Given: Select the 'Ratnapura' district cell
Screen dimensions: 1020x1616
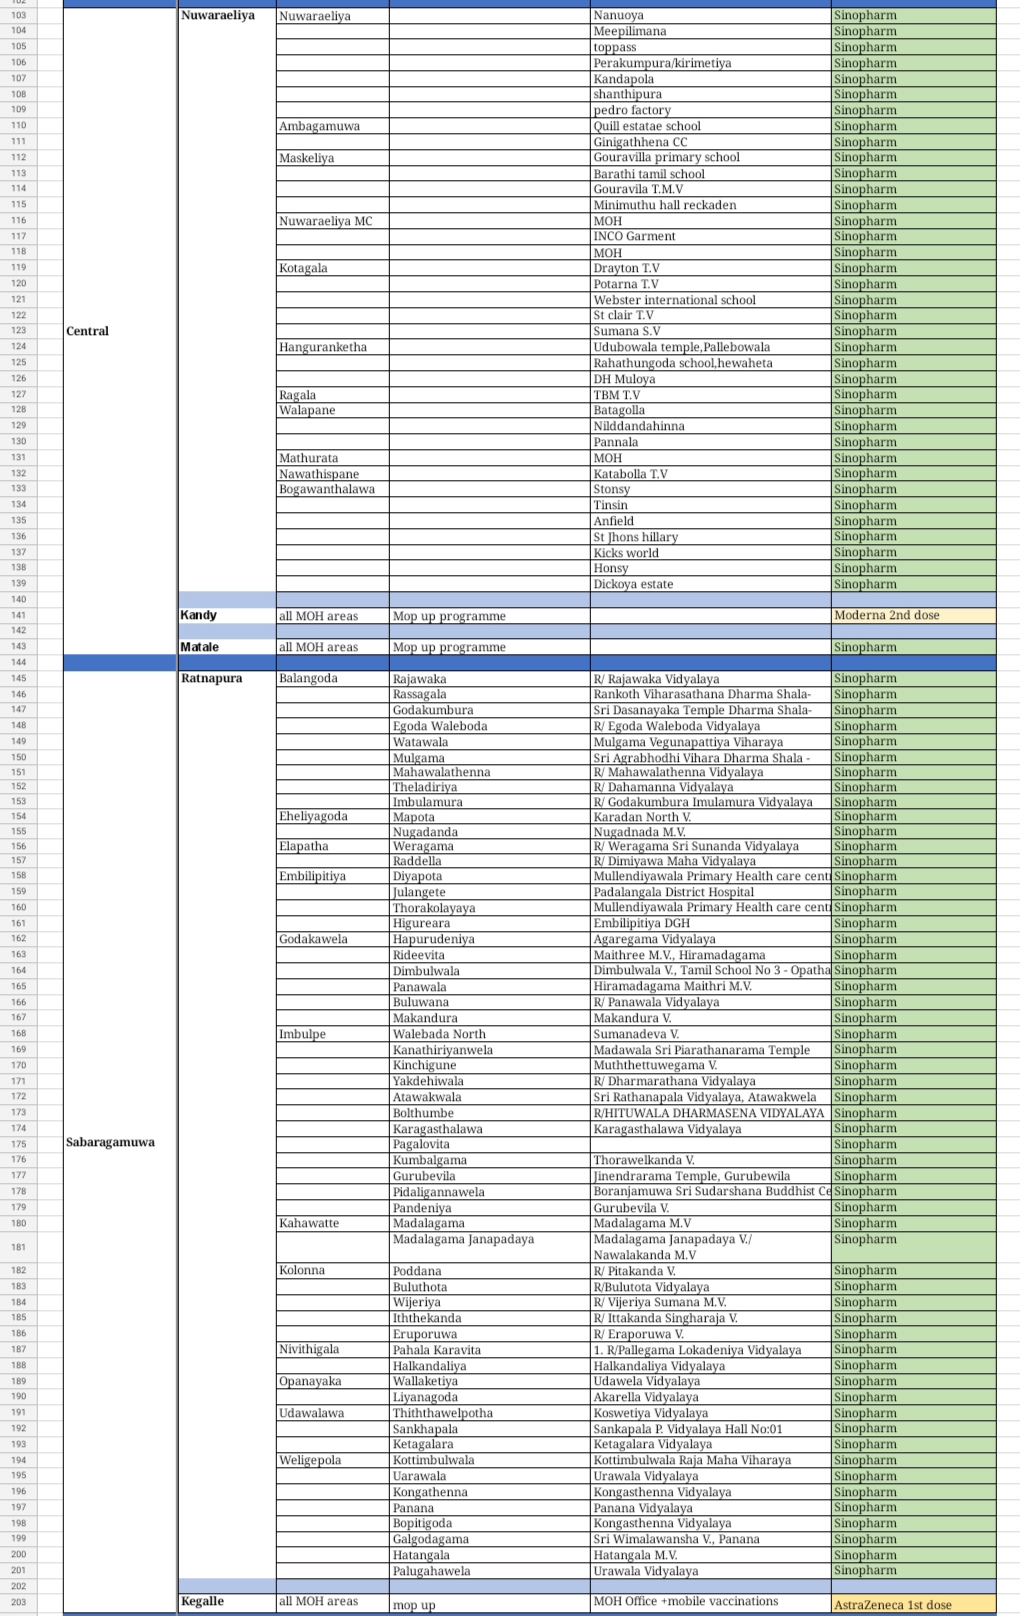Looking at the screenshot, I should (x=226, y=679).
